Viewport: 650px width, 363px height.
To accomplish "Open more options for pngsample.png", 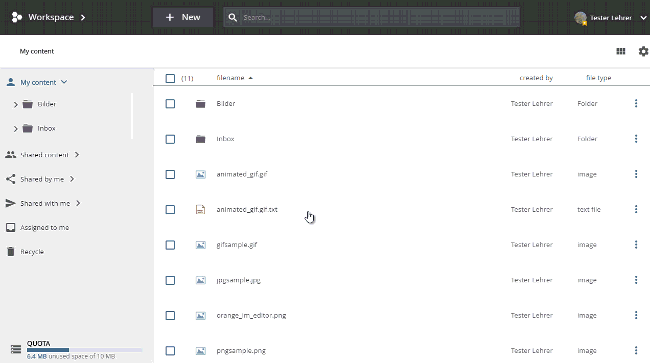I will pos(636,351).
